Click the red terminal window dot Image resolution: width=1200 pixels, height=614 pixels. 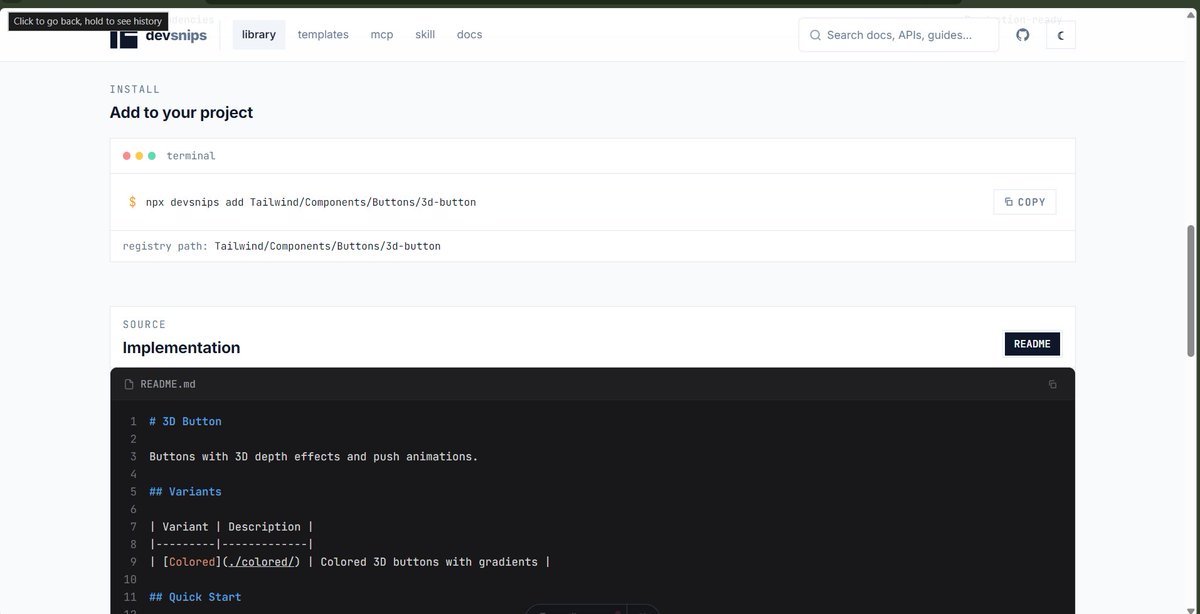[x=127, y=156]
